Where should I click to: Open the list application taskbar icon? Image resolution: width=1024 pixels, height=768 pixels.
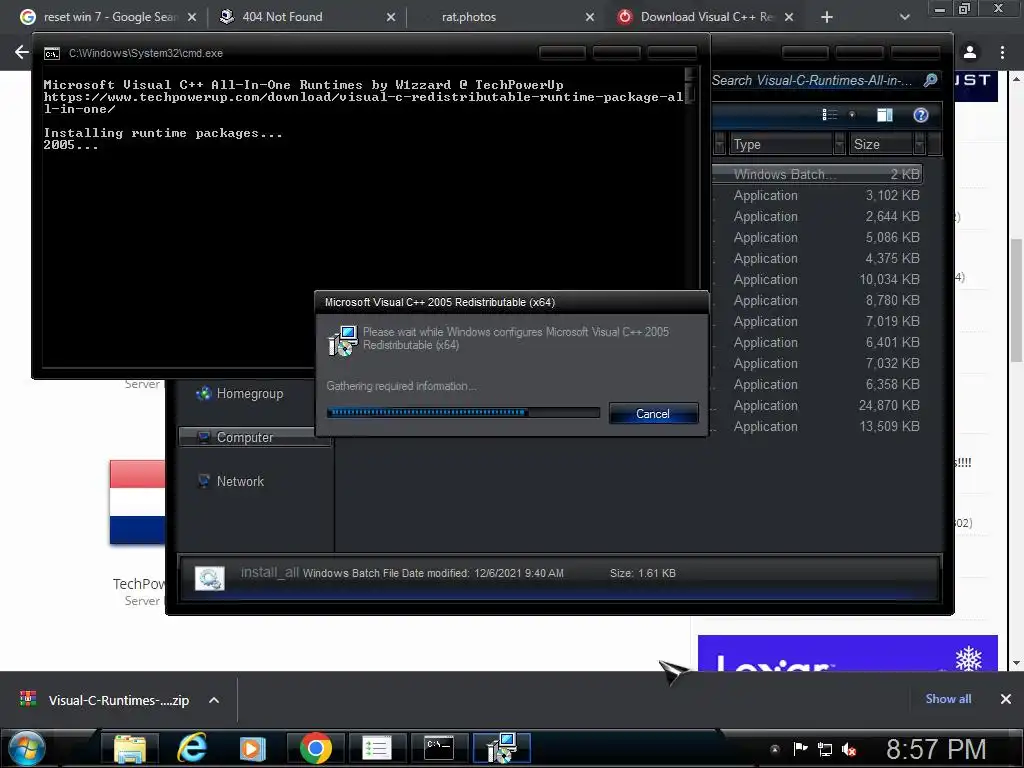click(x=376, y=748)
